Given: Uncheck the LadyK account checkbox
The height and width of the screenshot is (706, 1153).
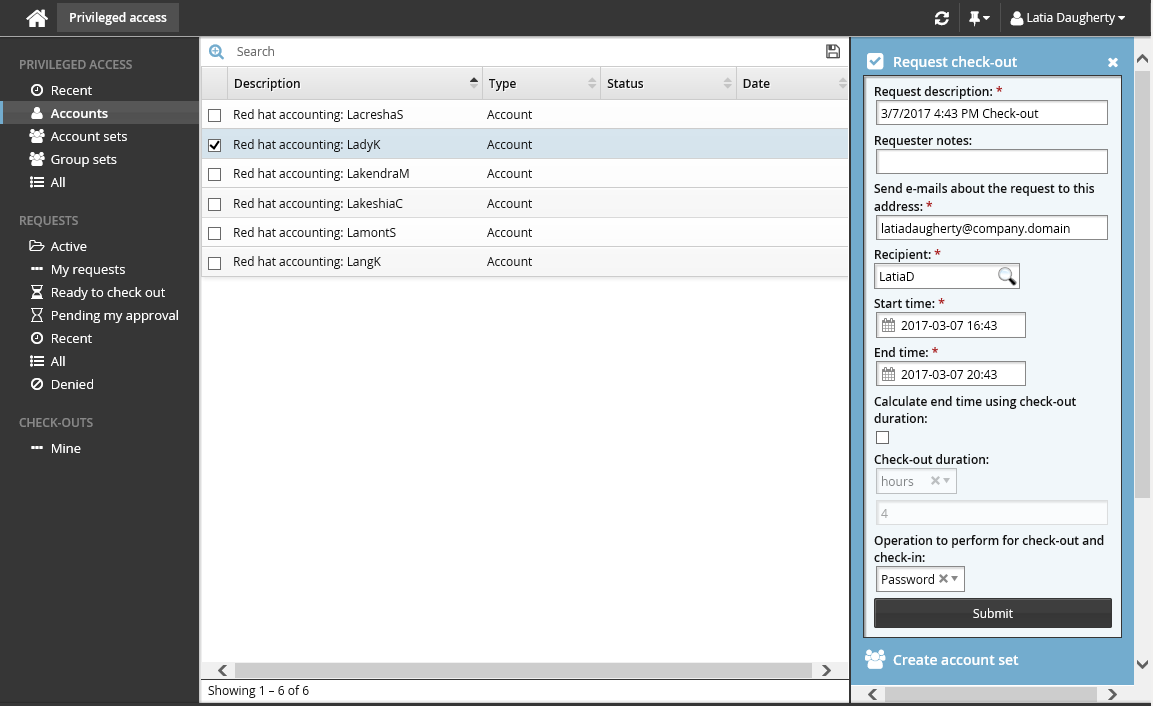Looking at the screenshot, I should 214,145.
